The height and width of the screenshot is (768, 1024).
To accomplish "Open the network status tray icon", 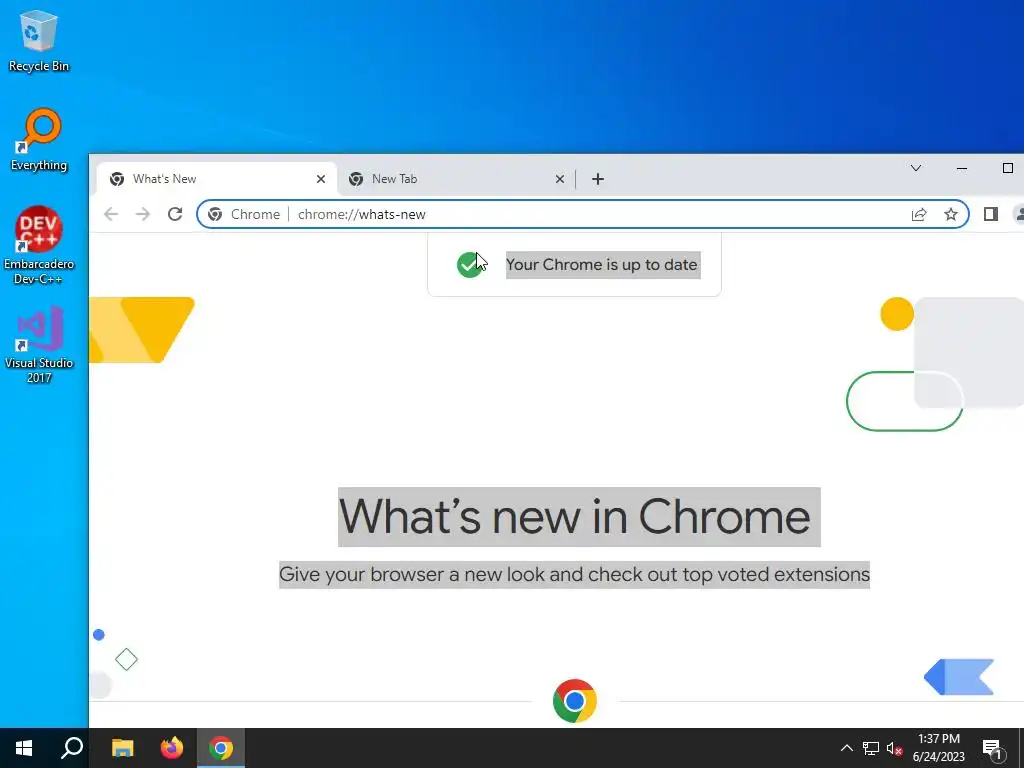I will tap(871, 748).
